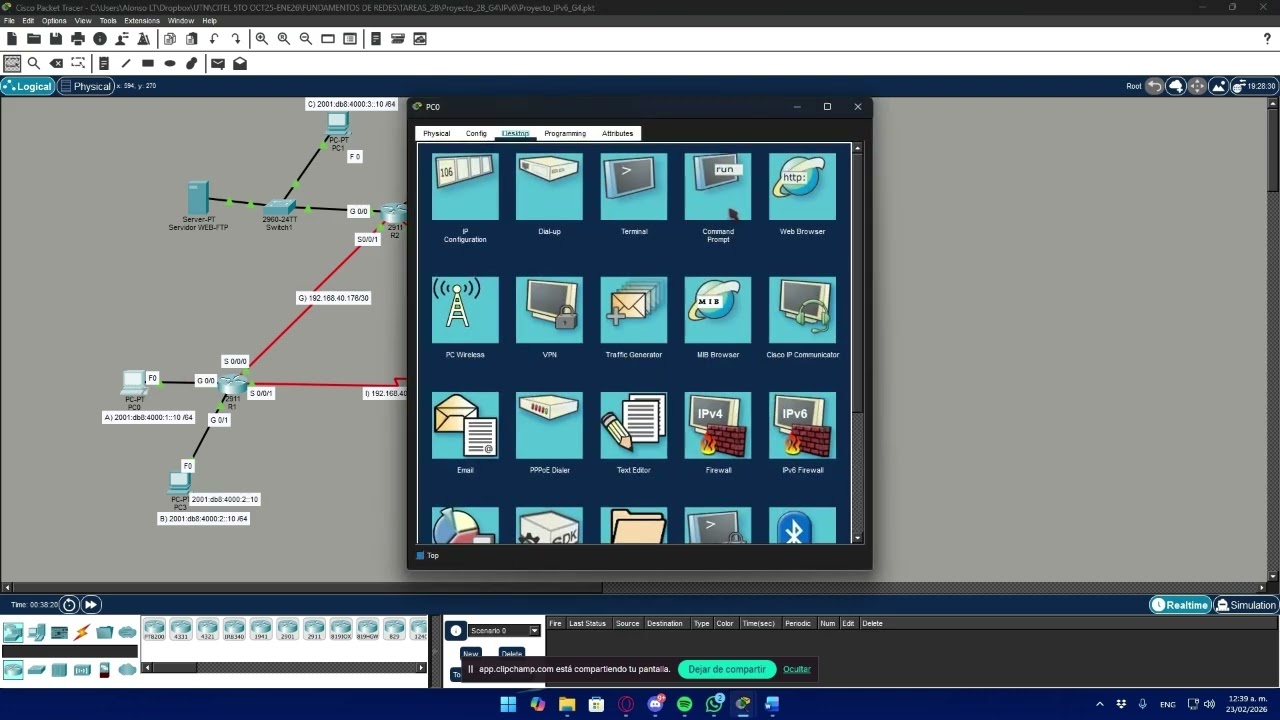Select the Attributes tab in PC0 window

click(x=617, y=133)
